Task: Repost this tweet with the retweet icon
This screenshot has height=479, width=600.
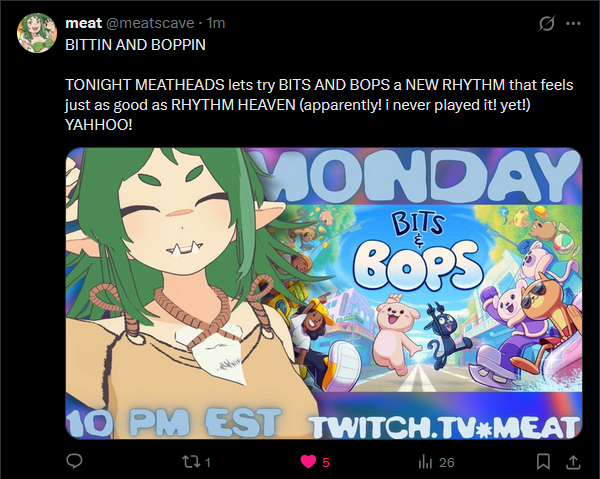Action: pyautogui.click(x=191, y=462)
